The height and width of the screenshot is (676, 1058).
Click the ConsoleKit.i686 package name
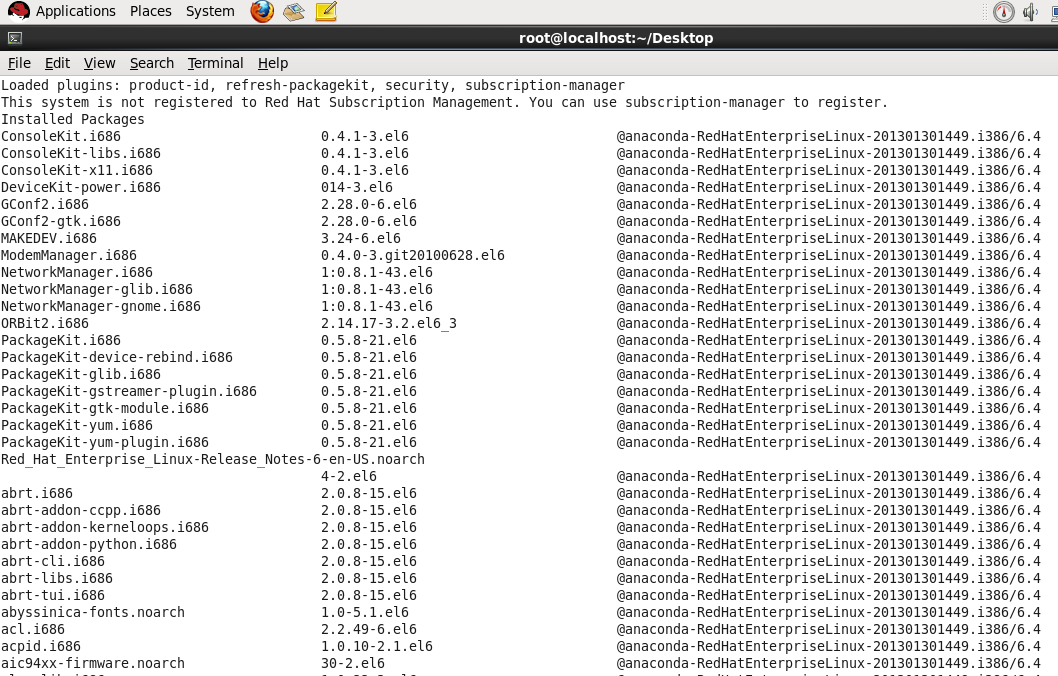point(61,136)
